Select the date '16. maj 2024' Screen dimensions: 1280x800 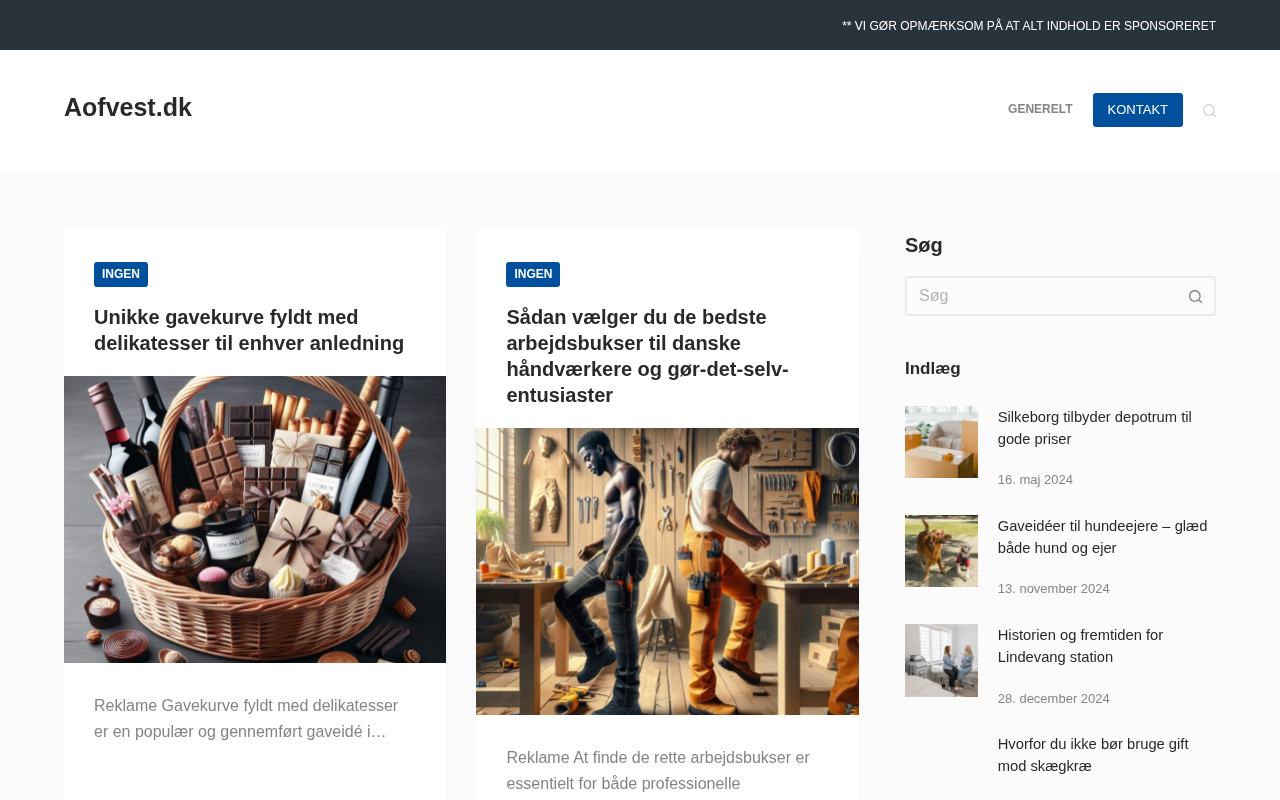pos(1035,480)
